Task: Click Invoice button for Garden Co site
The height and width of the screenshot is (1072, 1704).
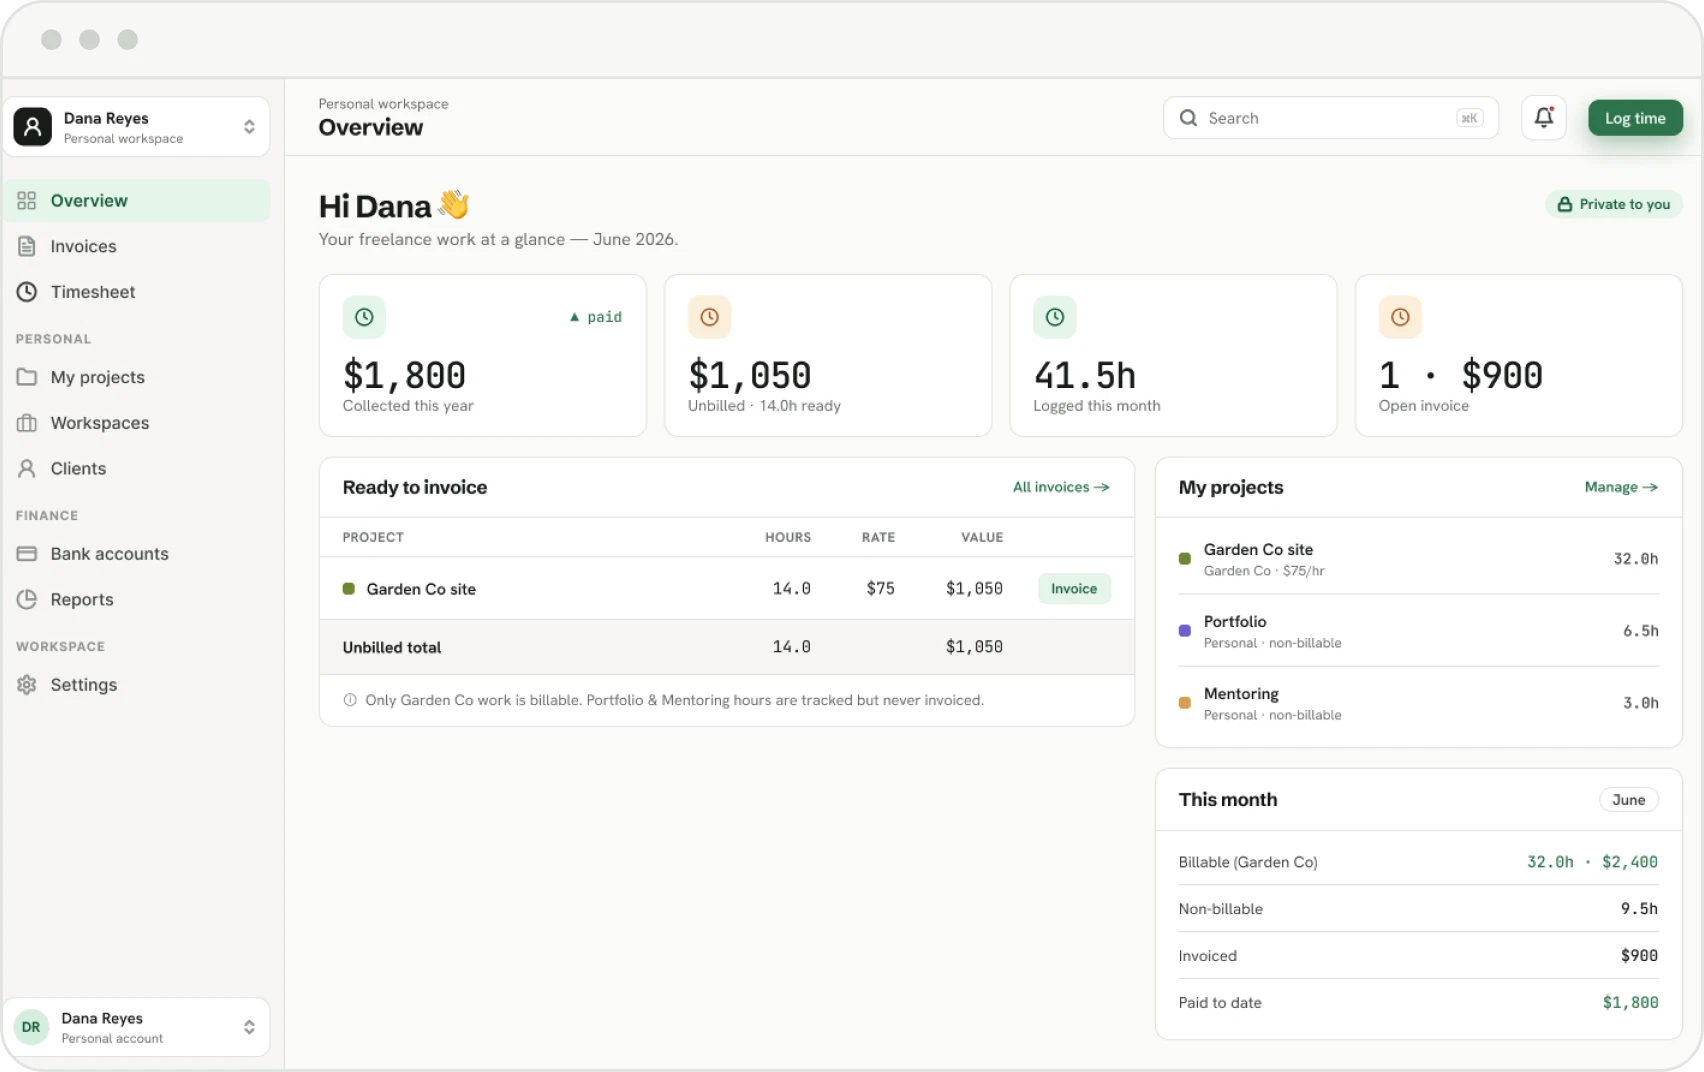Action: [x=1074, y=589]
